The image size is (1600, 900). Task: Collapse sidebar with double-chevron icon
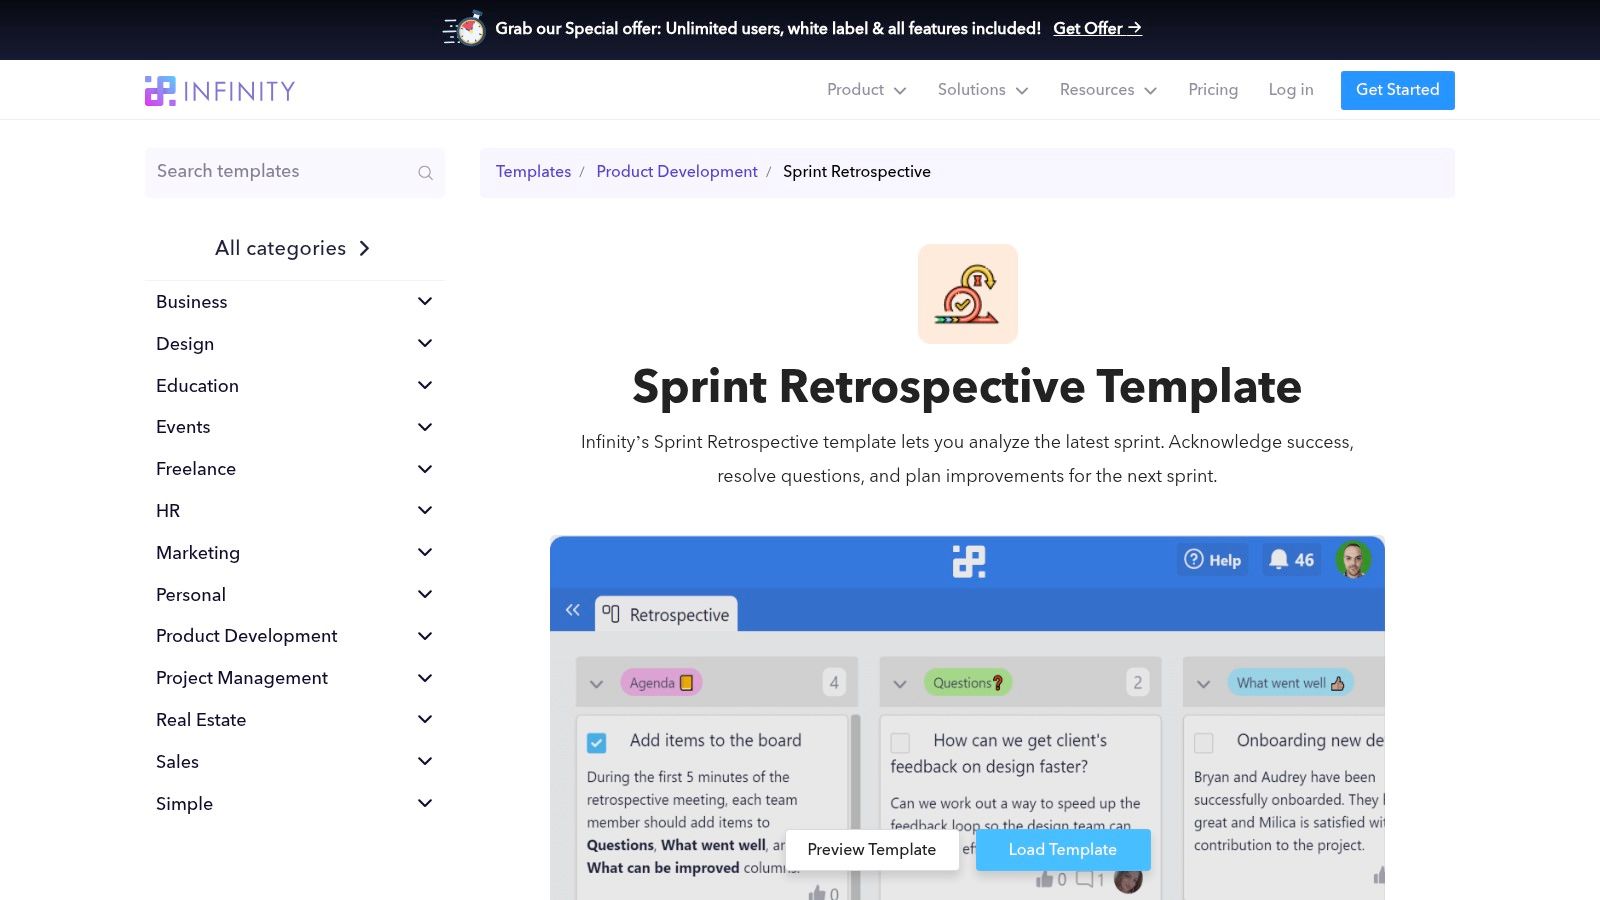click(573, 610)
